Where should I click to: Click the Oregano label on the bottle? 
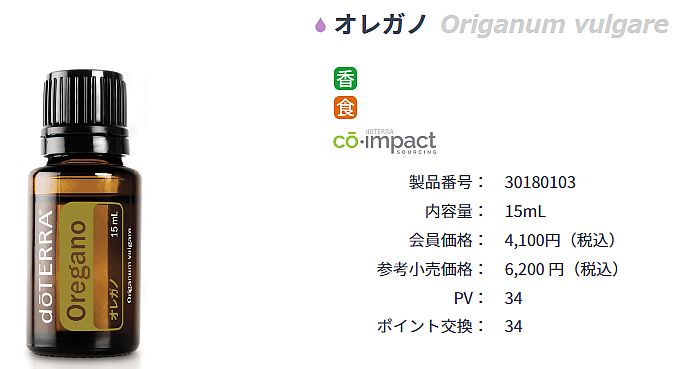click(79, 270)
